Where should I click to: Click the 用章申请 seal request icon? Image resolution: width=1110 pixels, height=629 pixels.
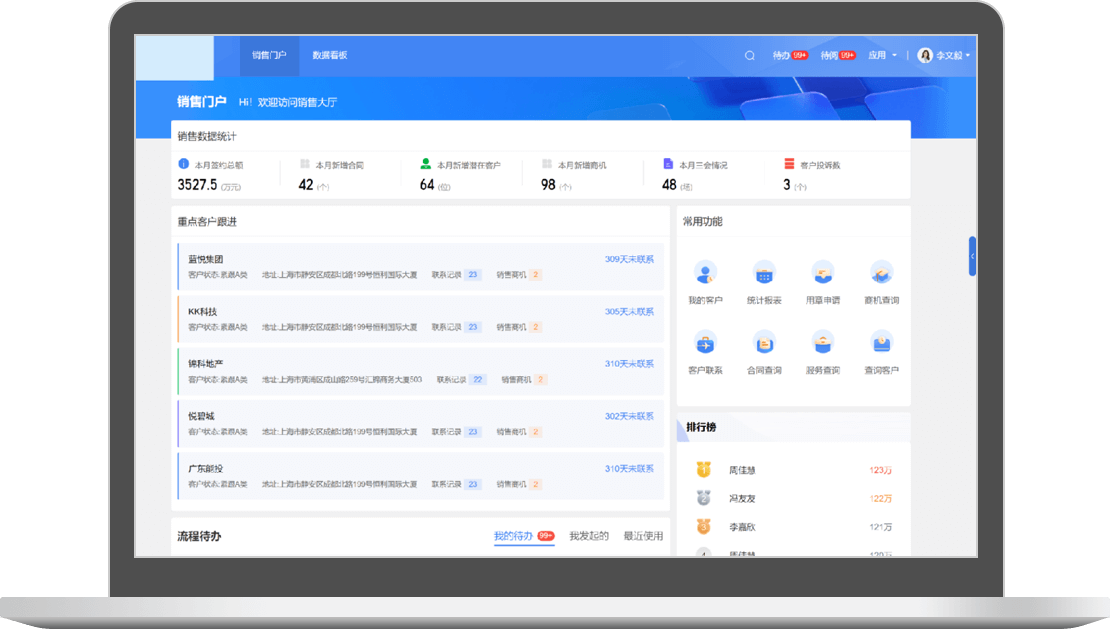point(822,273)
